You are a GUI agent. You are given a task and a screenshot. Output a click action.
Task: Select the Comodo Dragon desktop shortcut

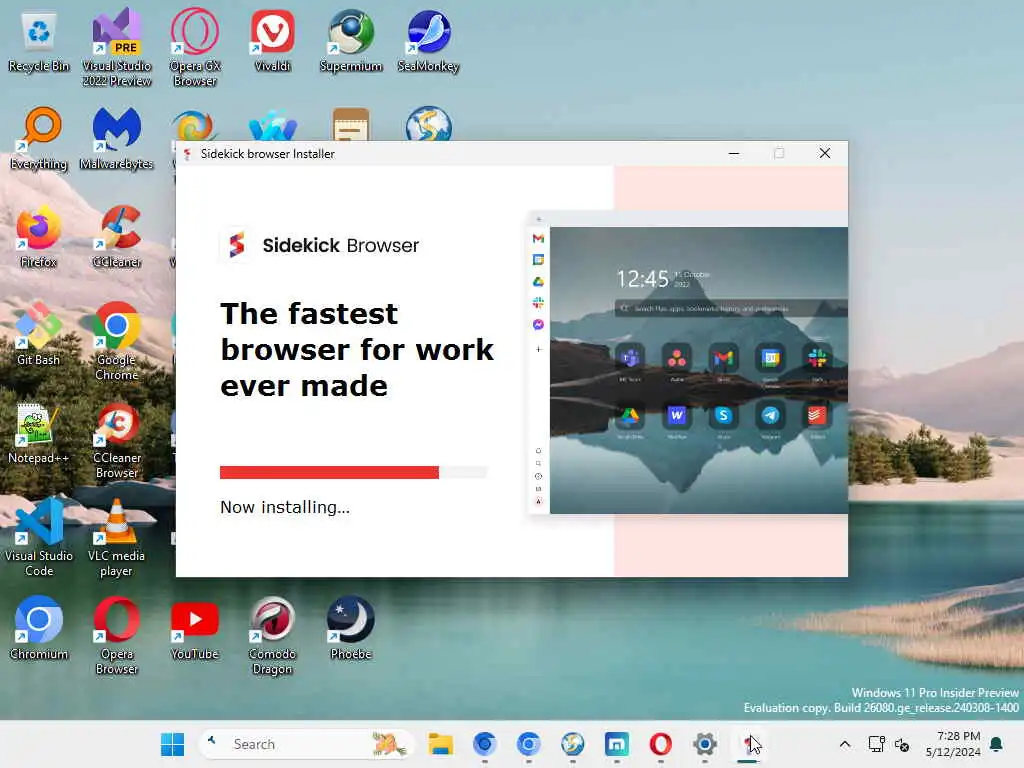[272, 635]
